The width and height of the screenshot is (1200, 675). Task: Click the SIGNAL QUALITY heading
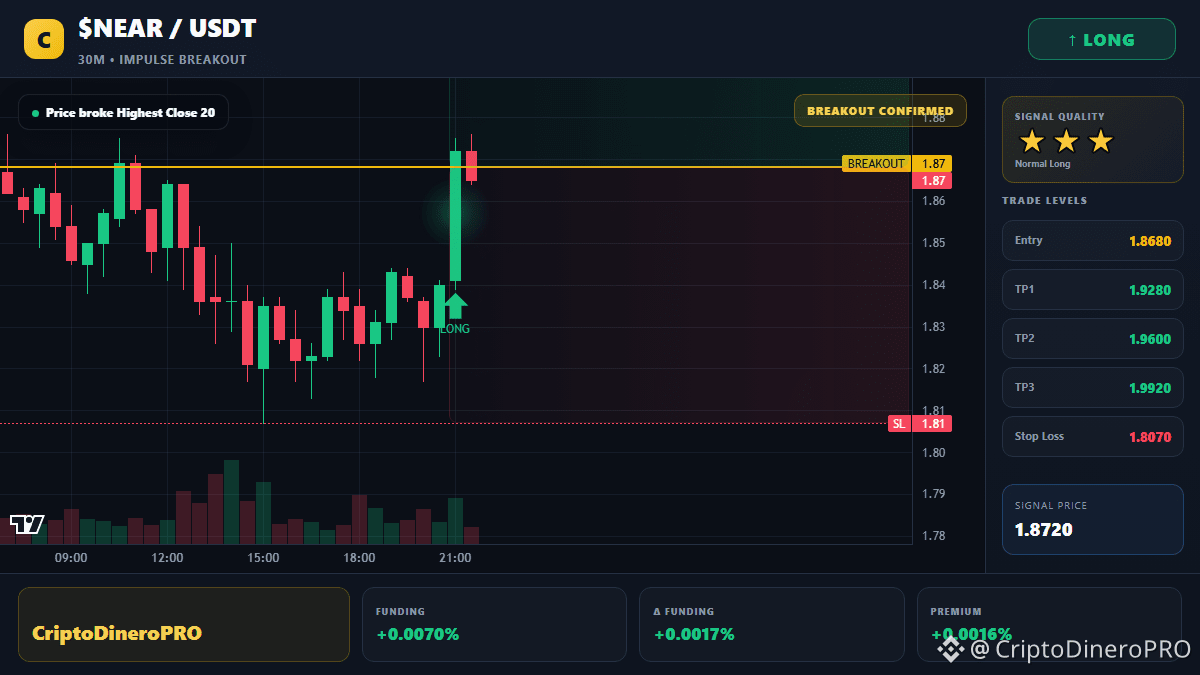pos(1059,117)
